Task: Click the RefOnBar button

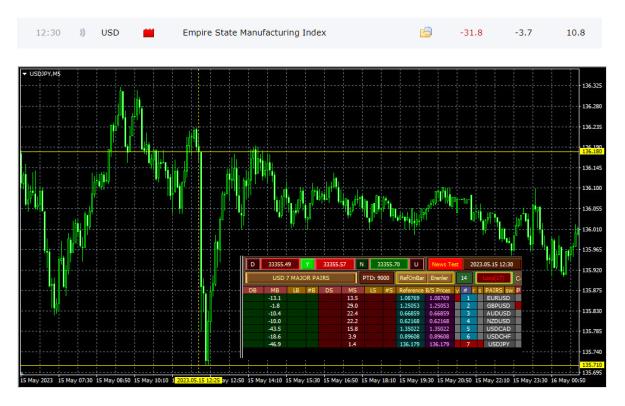Action: pos(411,278)
